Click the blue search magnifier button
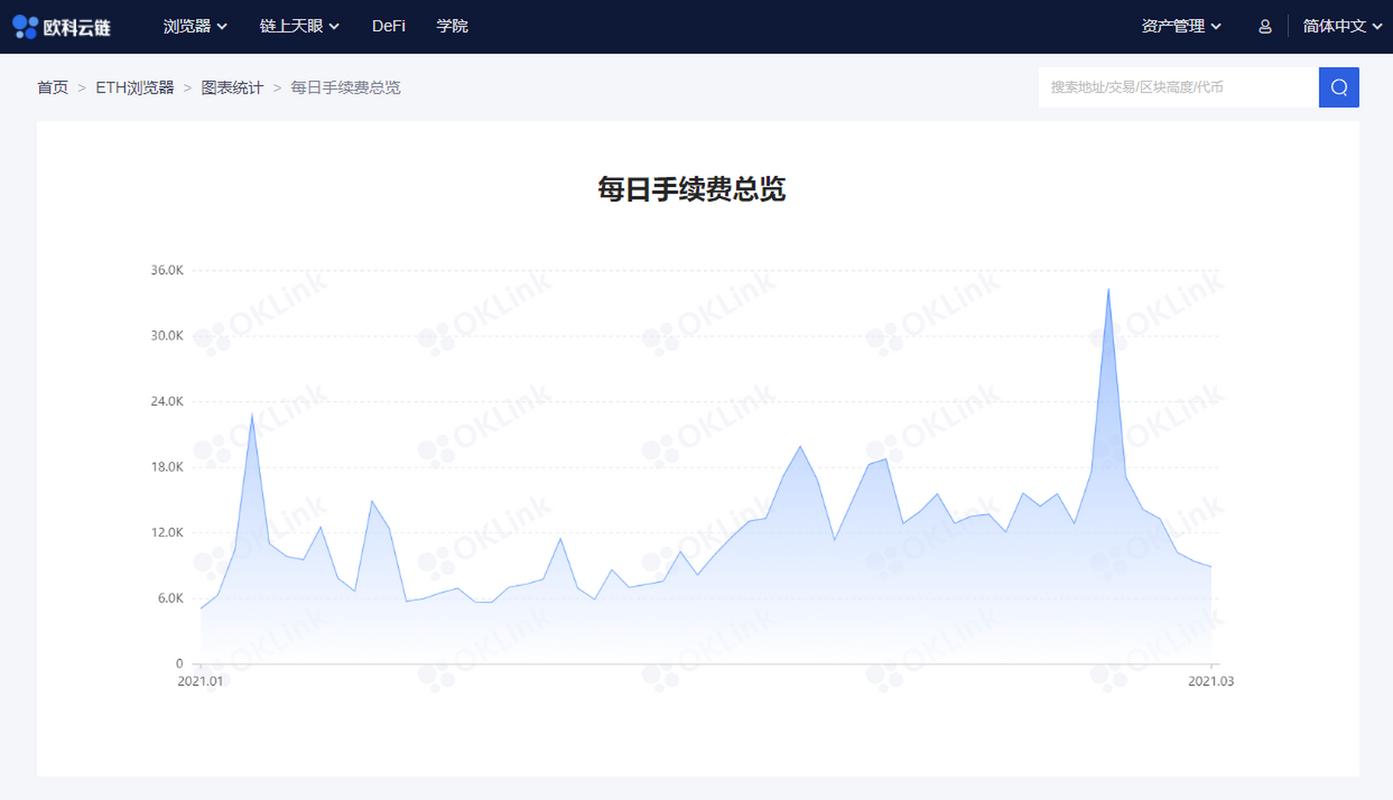The width and height of the screenshot is (1393, 800). click(x=1339, y=87)
